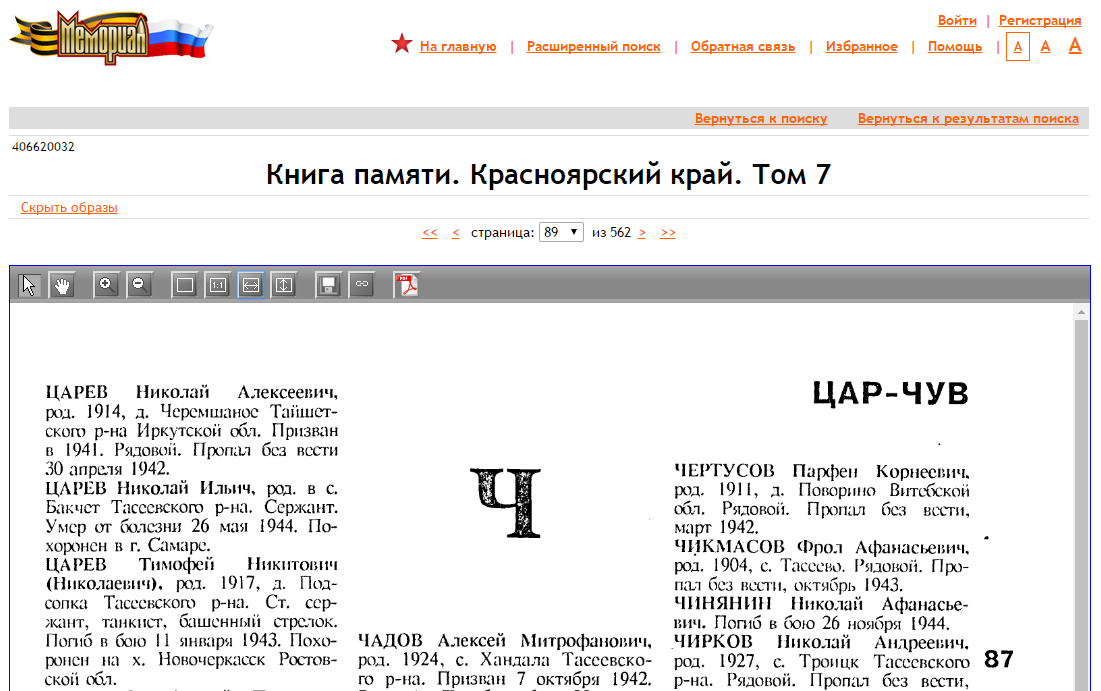Click 'Вернуться к результатам поиска' link
Image resolution: width=1101 pixels, height=691 pixels.
point(967,119)
